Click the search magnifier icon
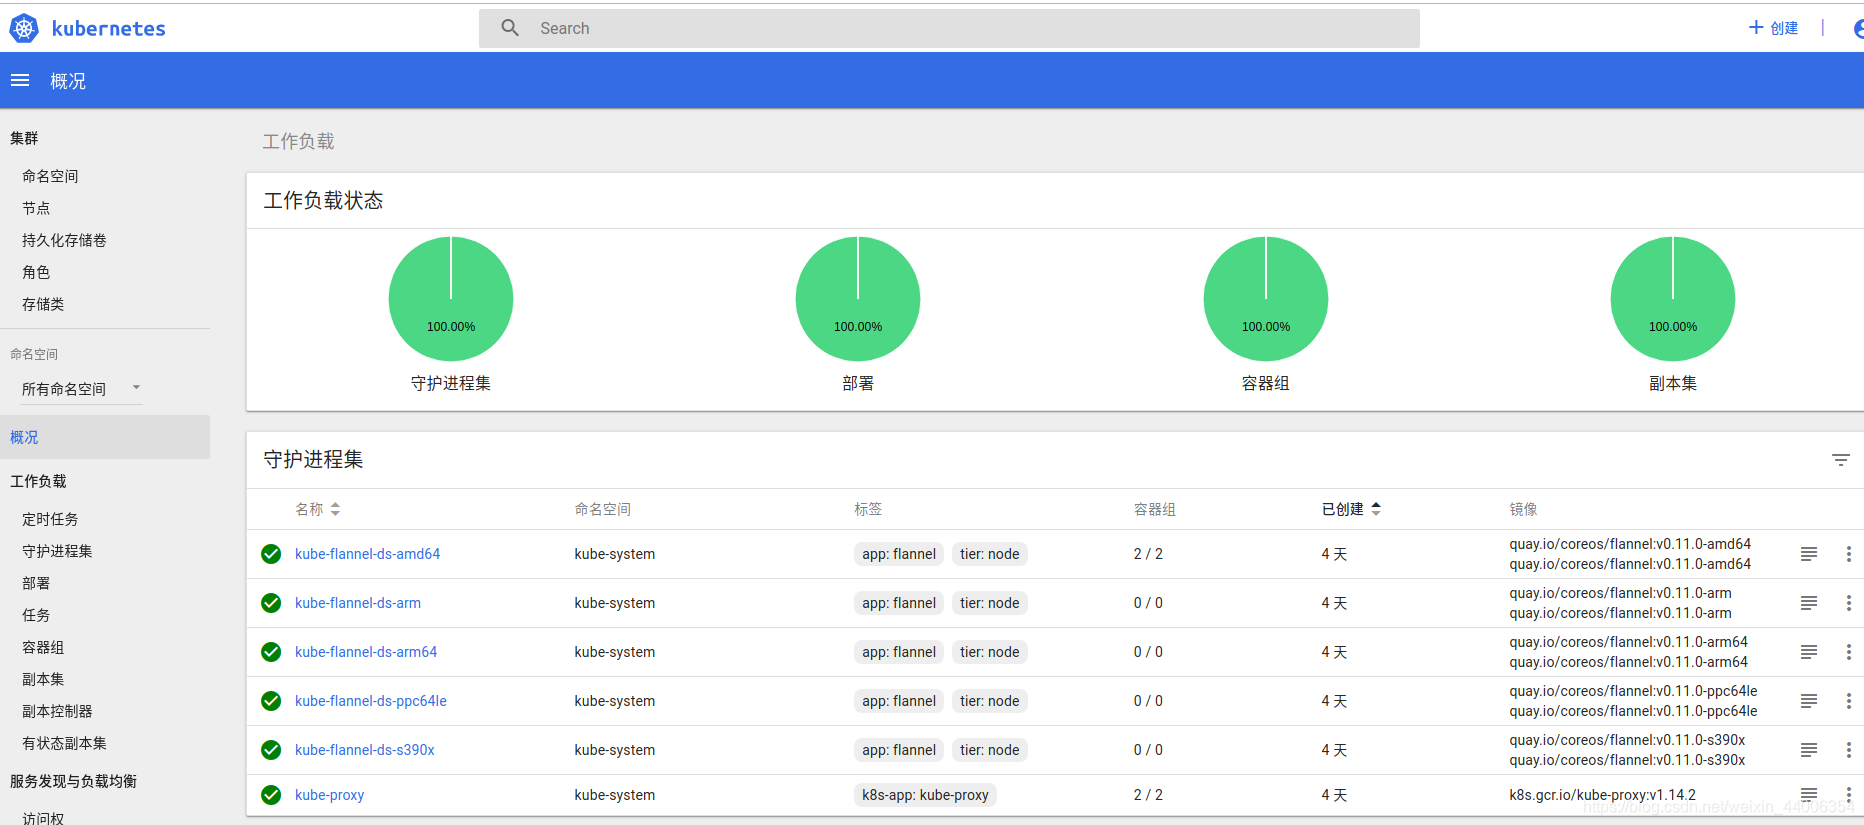The height and width of the screenshot is (825, 1864). [x=510, y=28]
